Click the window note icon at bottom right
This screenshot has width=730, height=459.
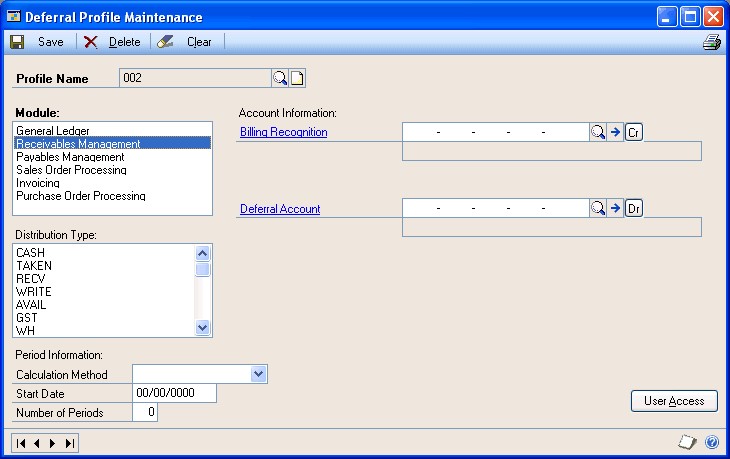pyautogui.click(x=687, y=442)
